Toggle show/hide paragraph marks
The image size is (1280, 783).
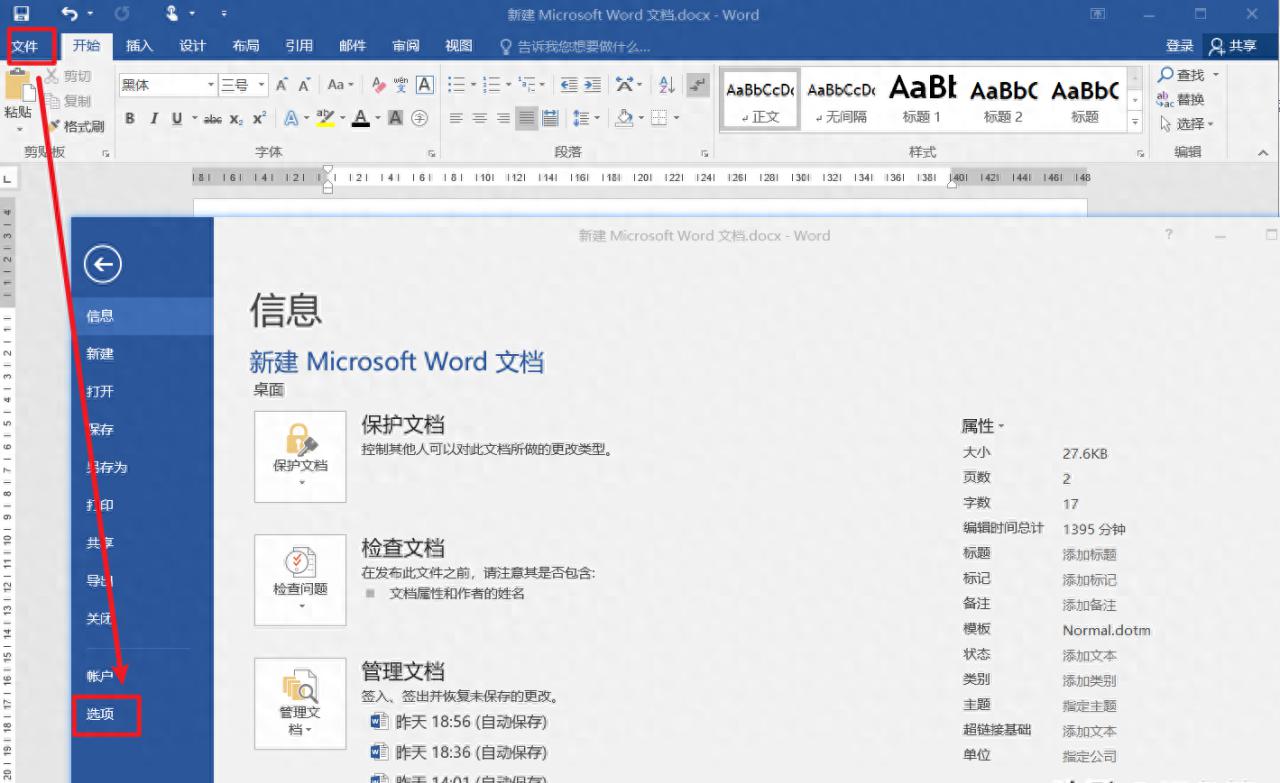coord(698,85)
